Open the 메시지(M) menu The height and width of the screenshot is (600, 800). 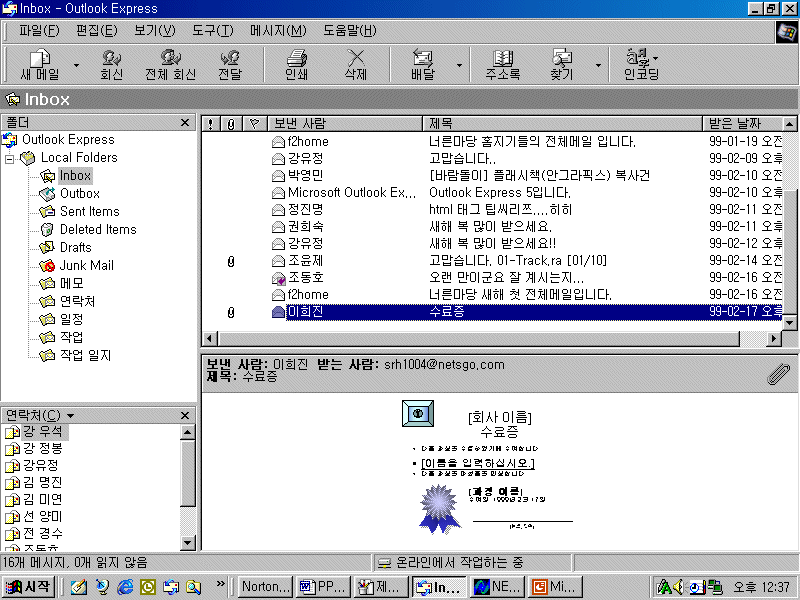(278, 31)
